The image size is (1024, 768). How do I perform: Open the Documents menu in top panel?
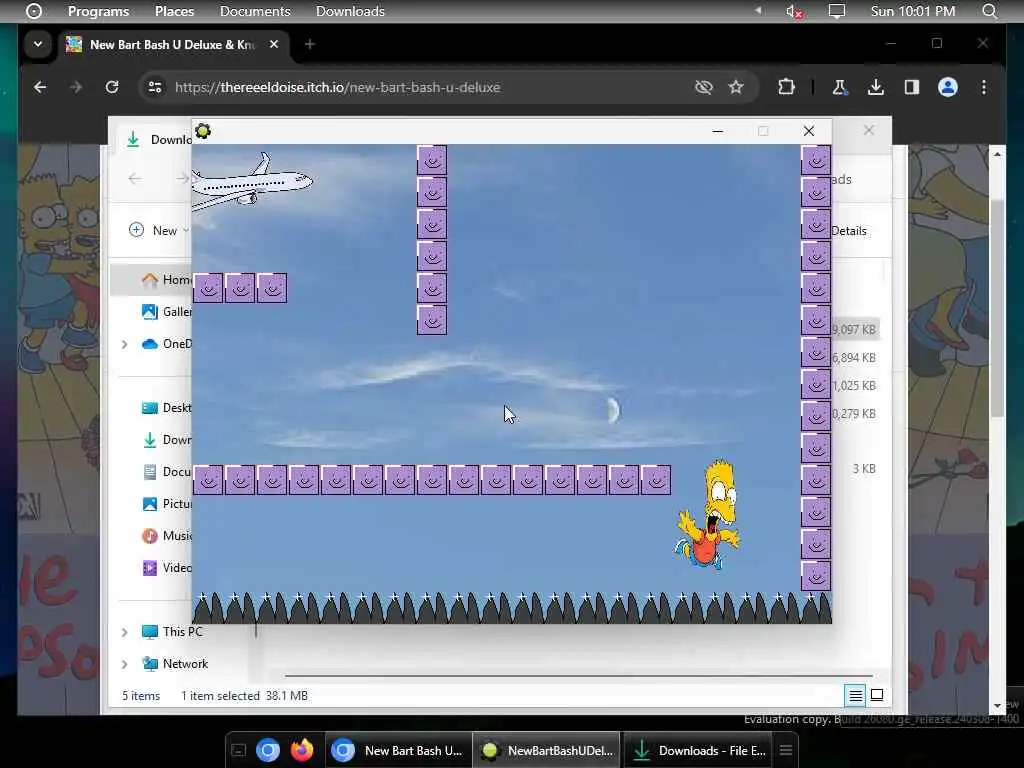(x=255, y=11)
